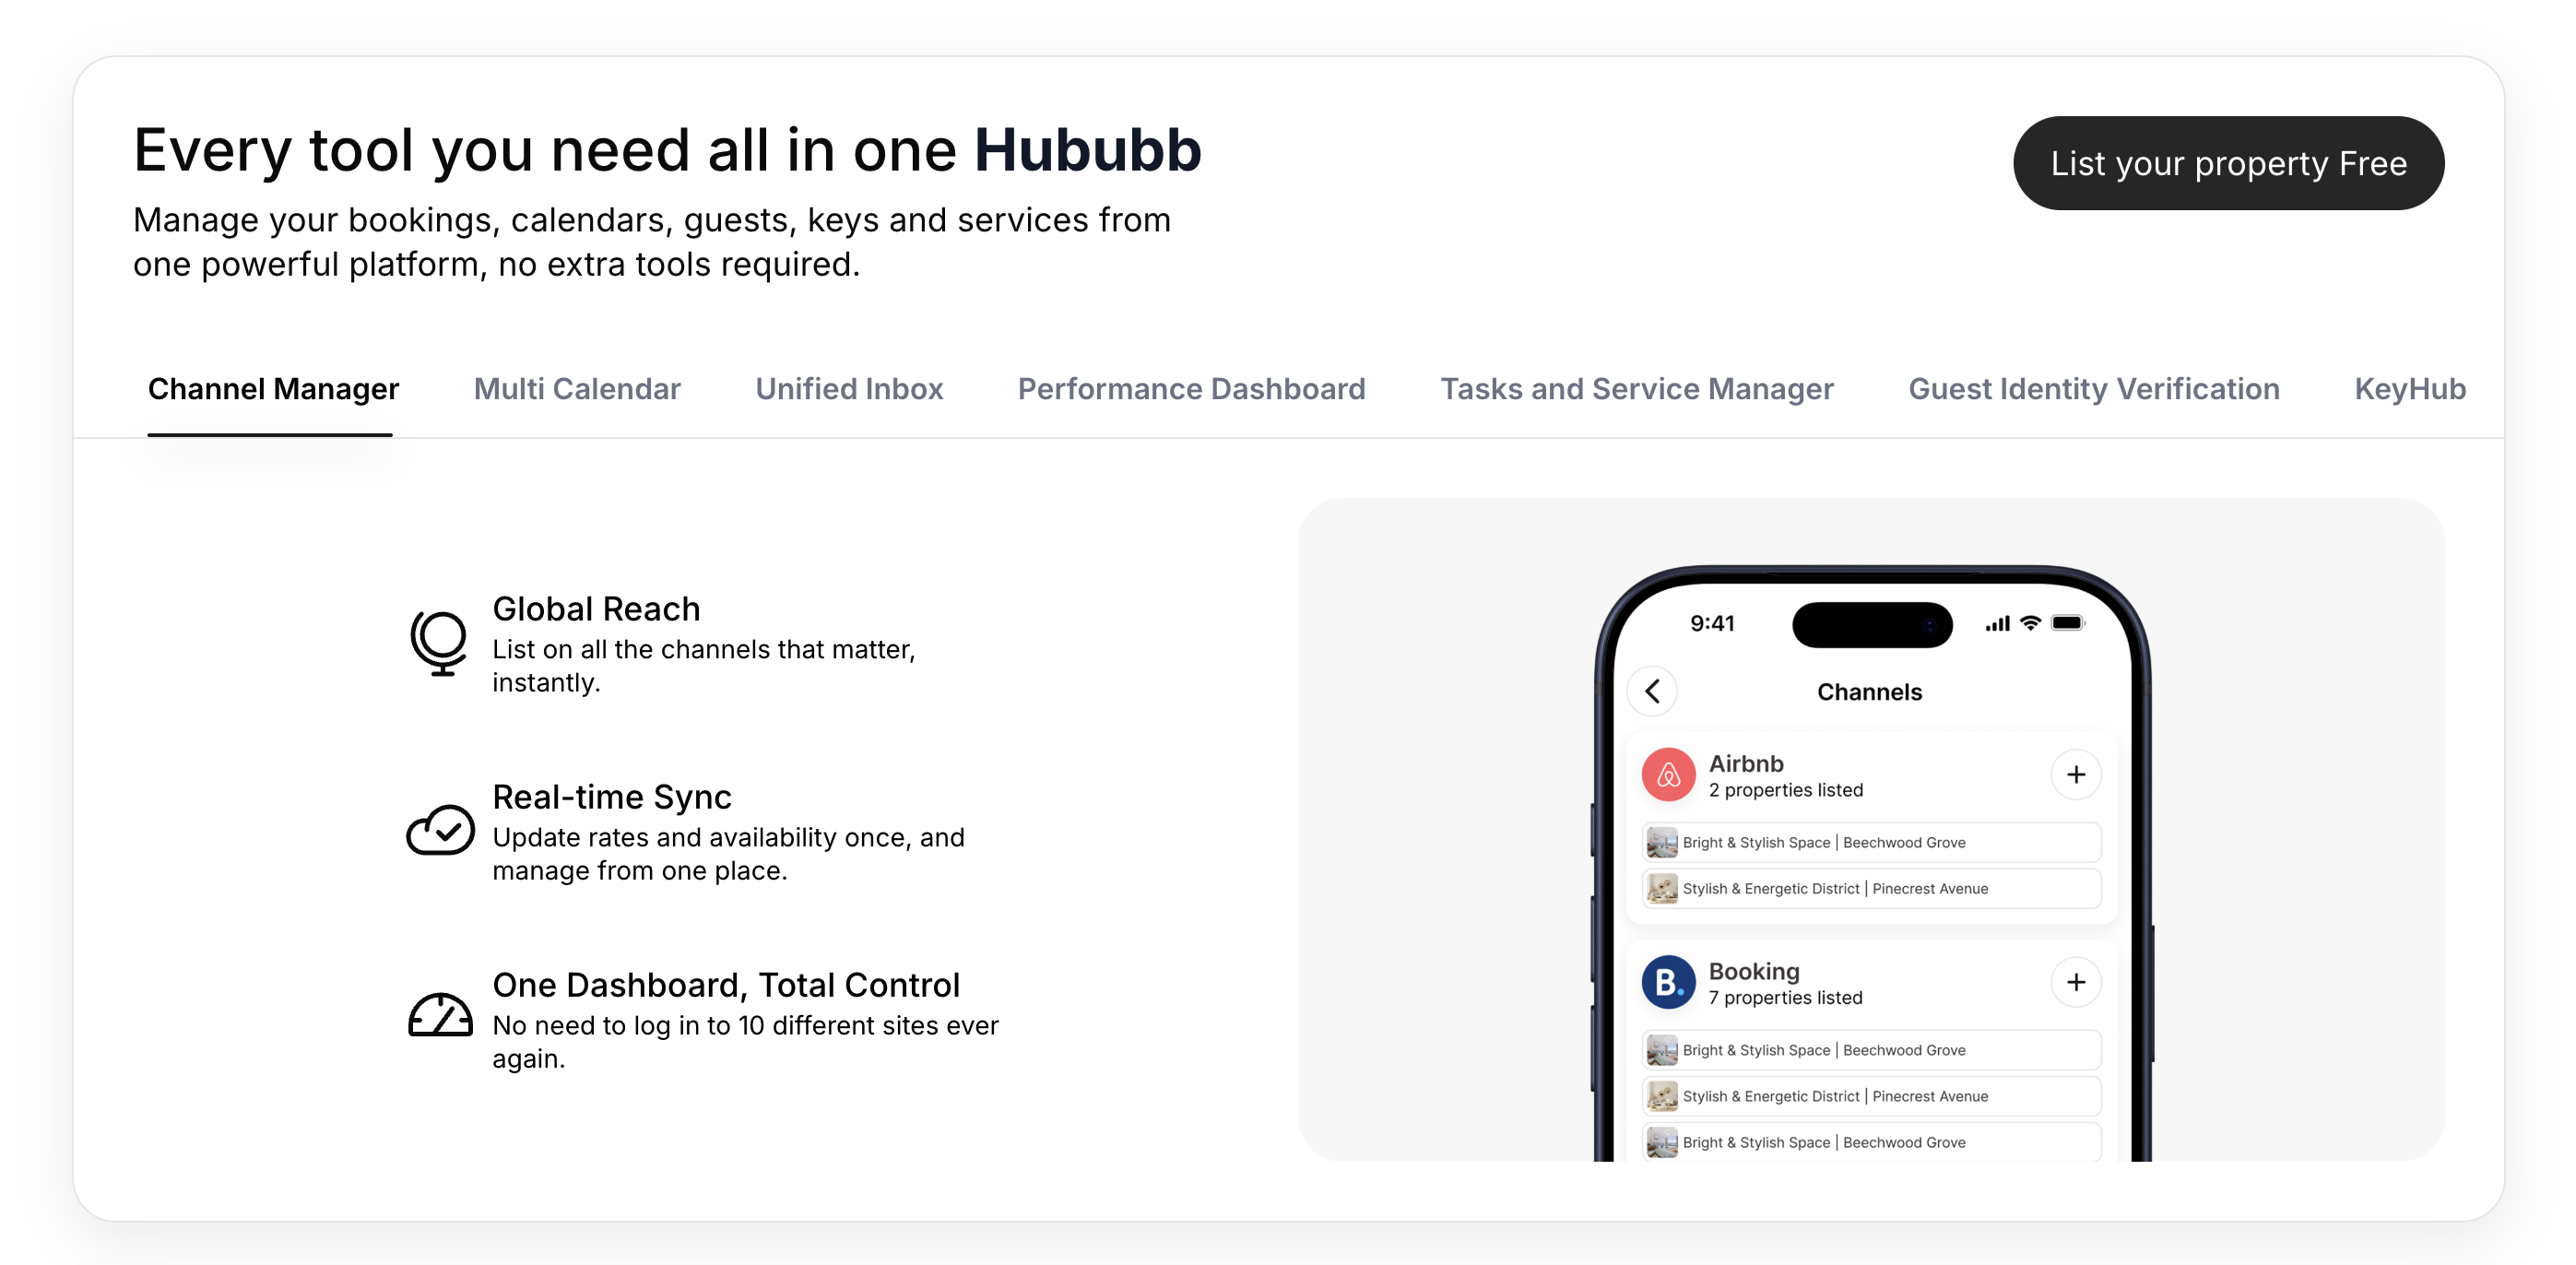Click the speedometer One Dashboard icon
The image size is (2576, 1265).
point(440,1016)
